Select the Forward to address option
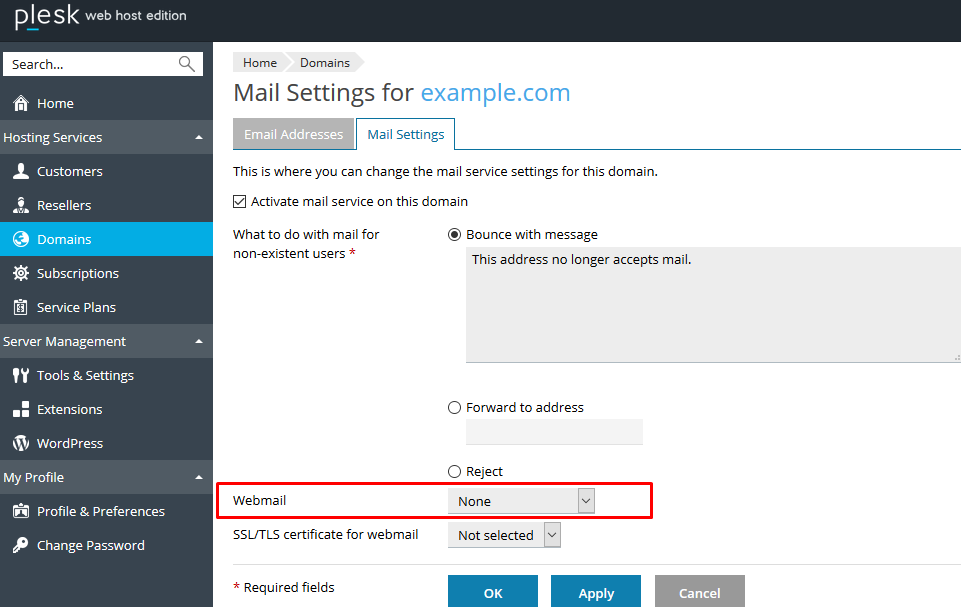Viewport: 961px width, 607px height. [x=455, y=408]
